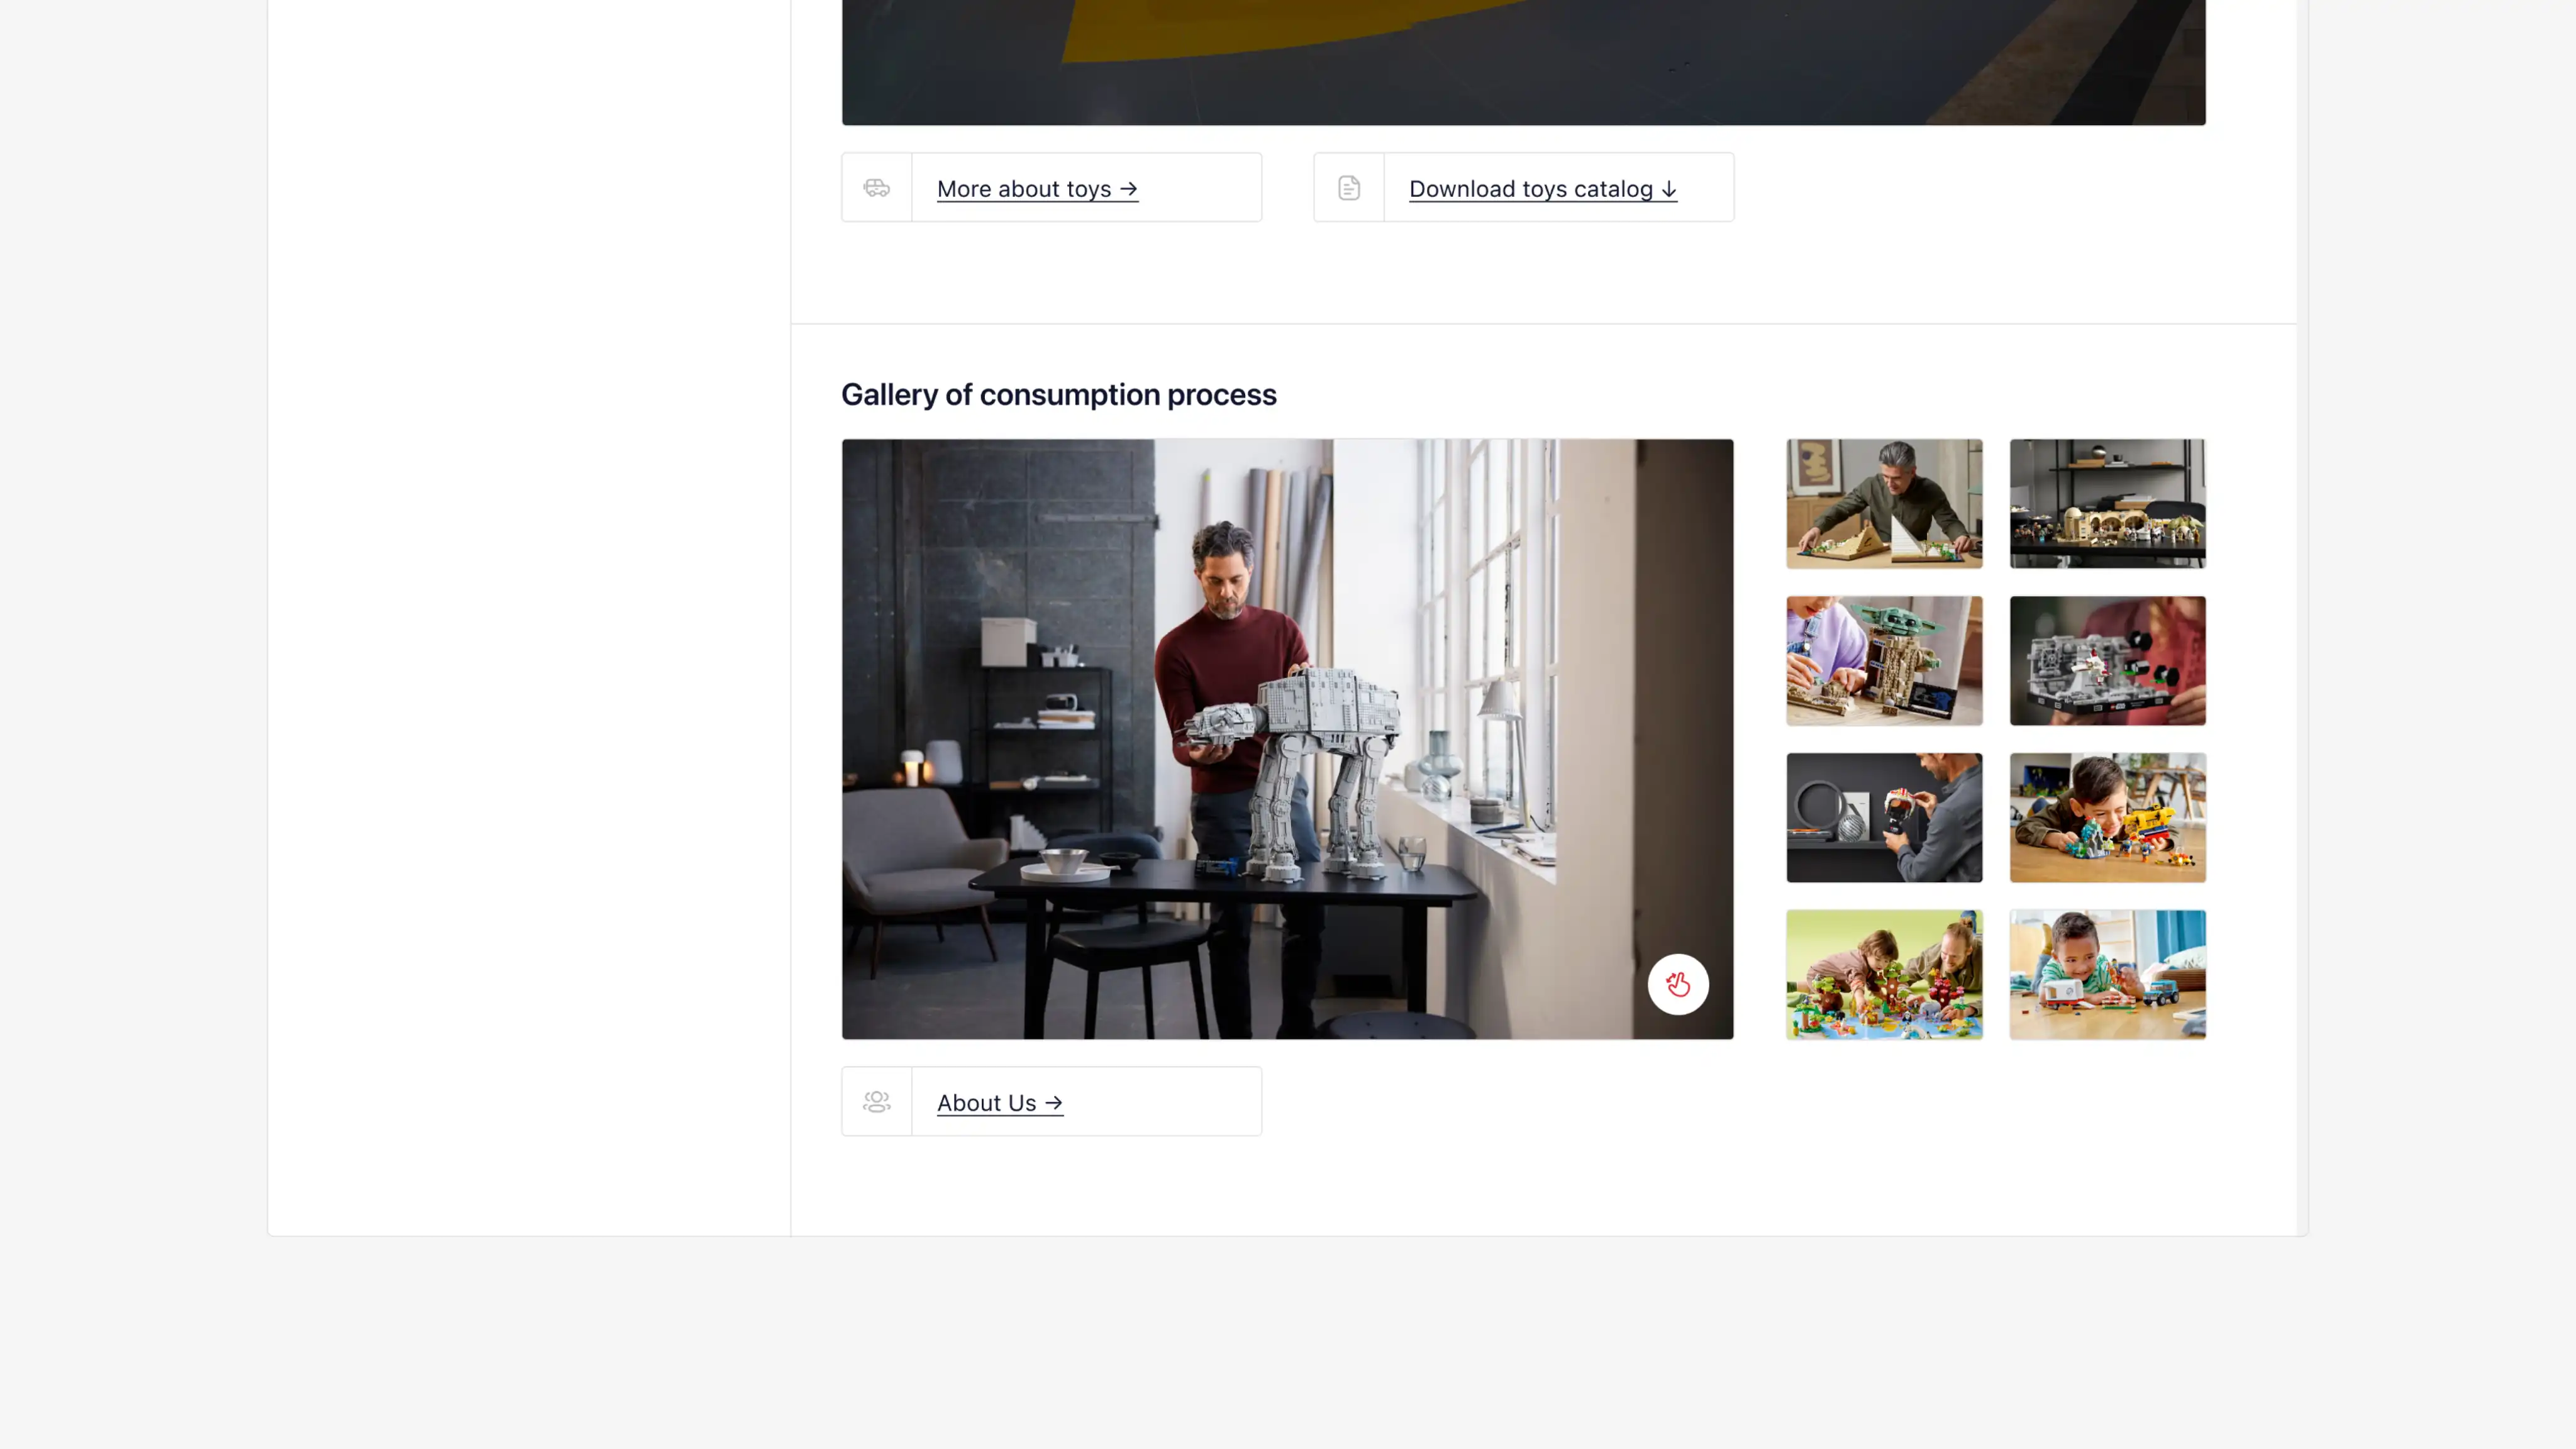Click the dark banner image above the toy links
Viewport: 2576px width, 1449px height.
click(x=1523, y=62)
